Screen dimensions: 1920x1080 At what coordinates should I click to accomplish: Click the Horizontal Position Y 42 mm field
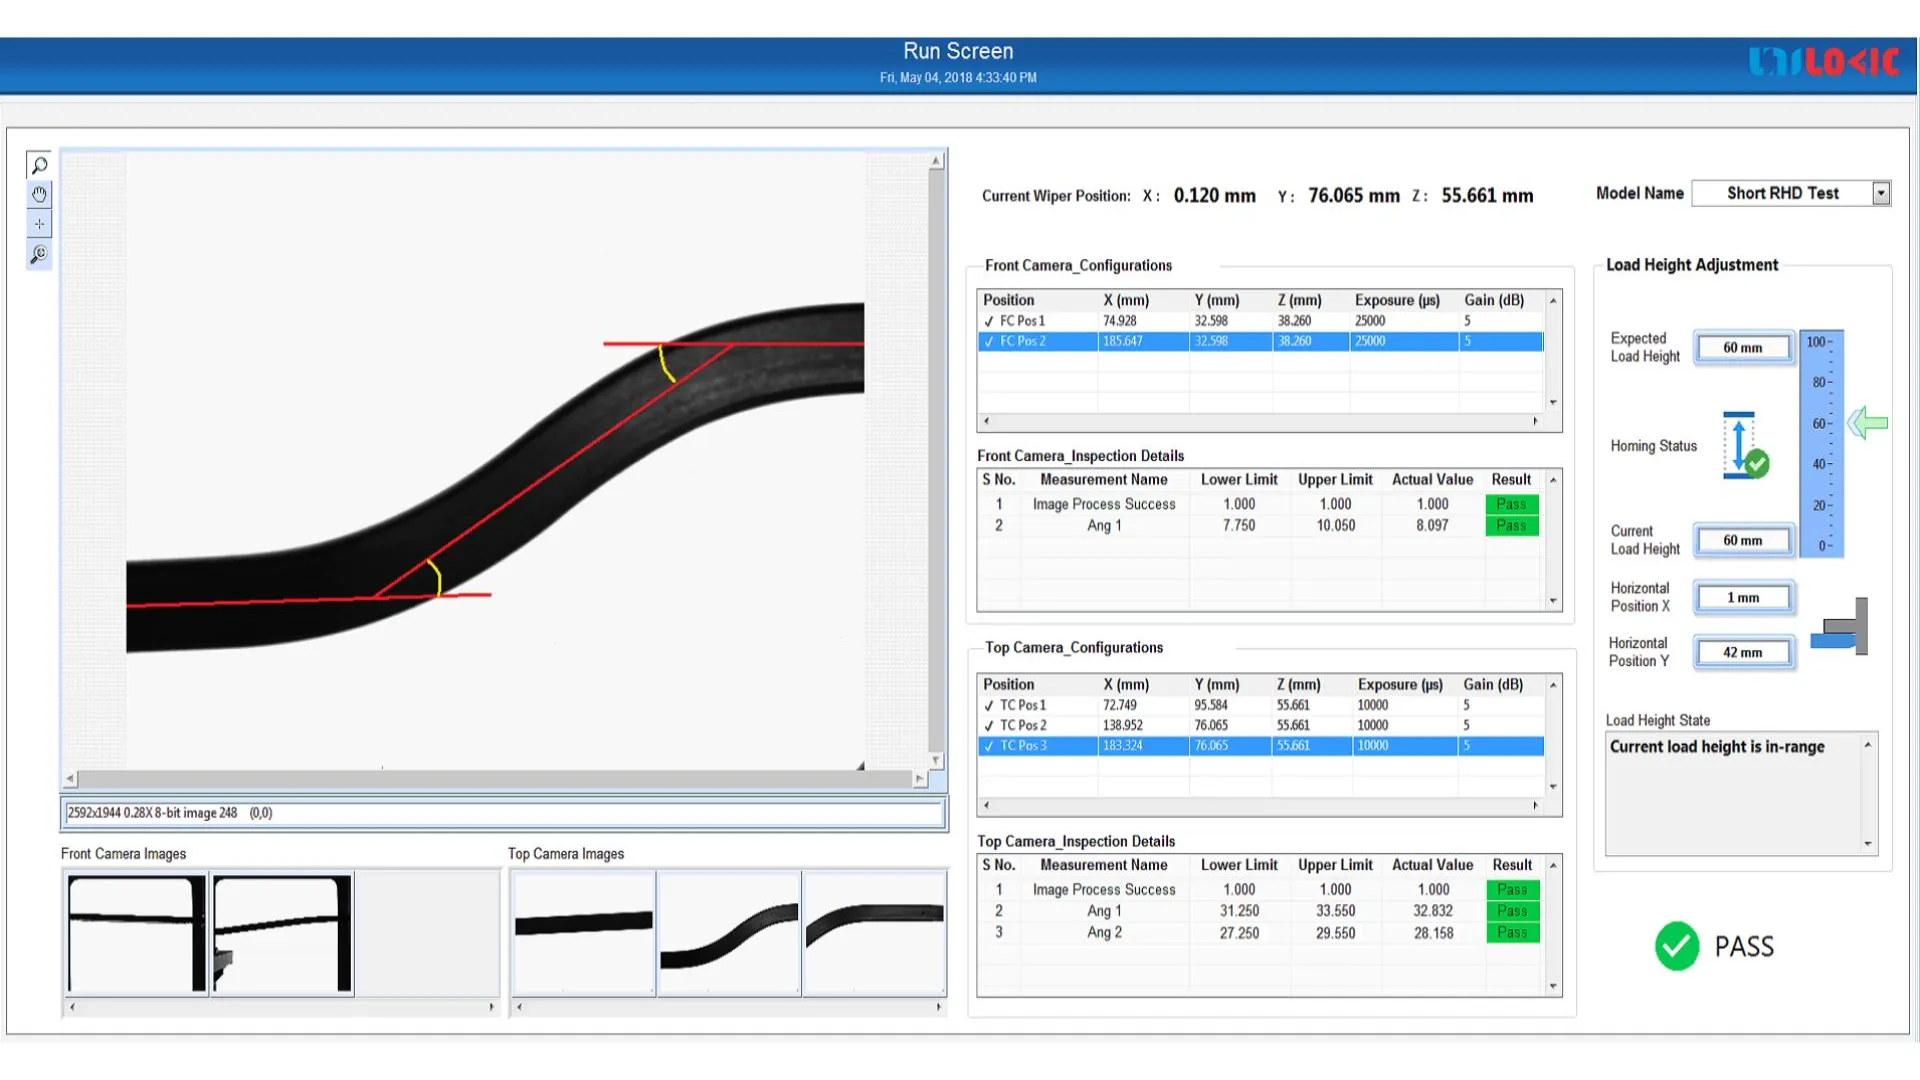(x=1743, y=652)
